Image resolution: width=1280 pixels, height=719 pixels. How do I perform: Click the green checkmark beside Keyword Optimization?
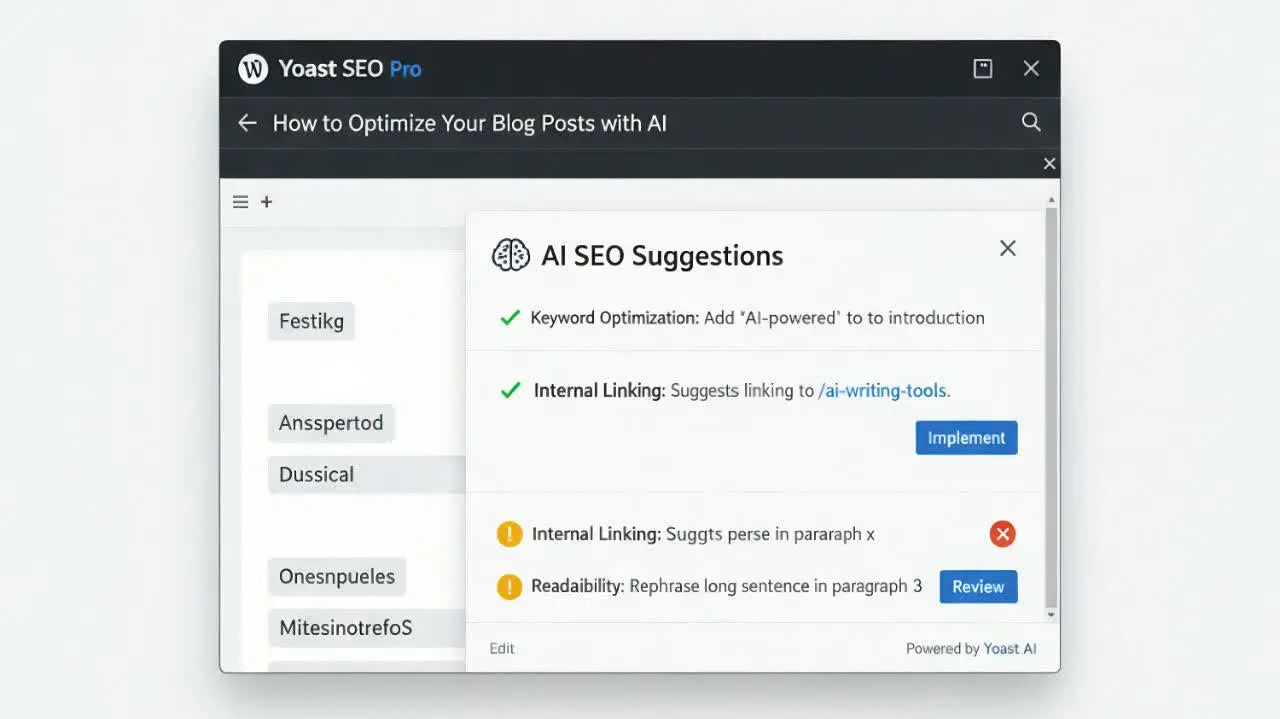[510, 317]
